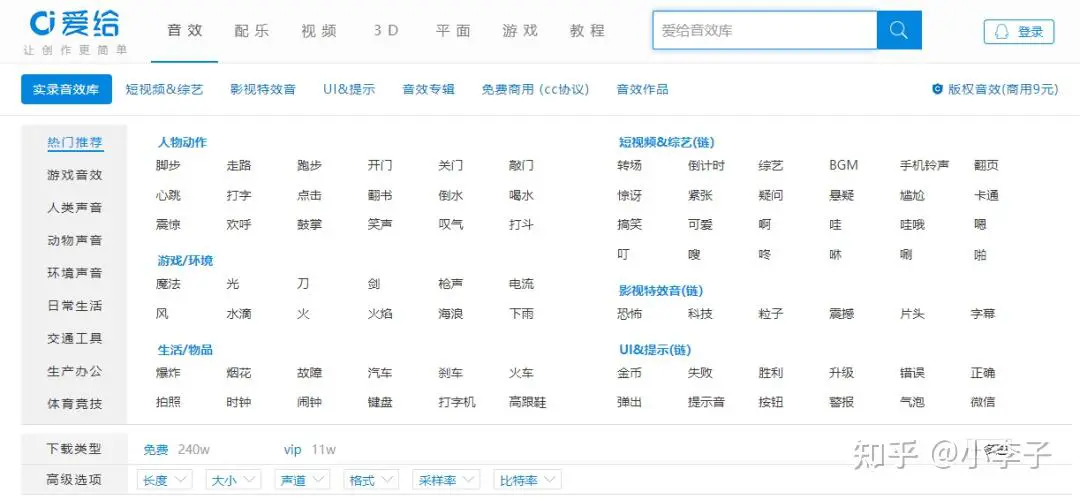Open the 倒计时 tag
This screenshot has width=1080, height=500.
tap(706, 166)
